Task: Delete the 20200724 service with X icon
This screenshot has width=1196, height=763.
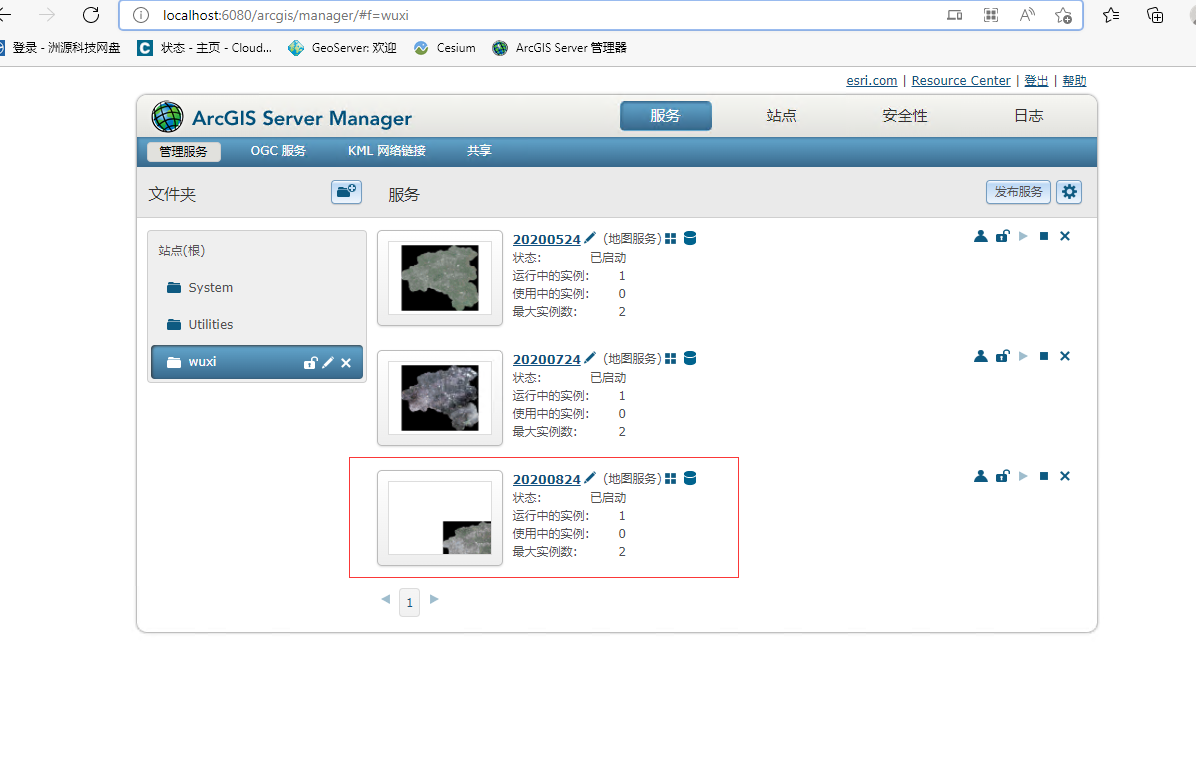Action: [1065, 356]
